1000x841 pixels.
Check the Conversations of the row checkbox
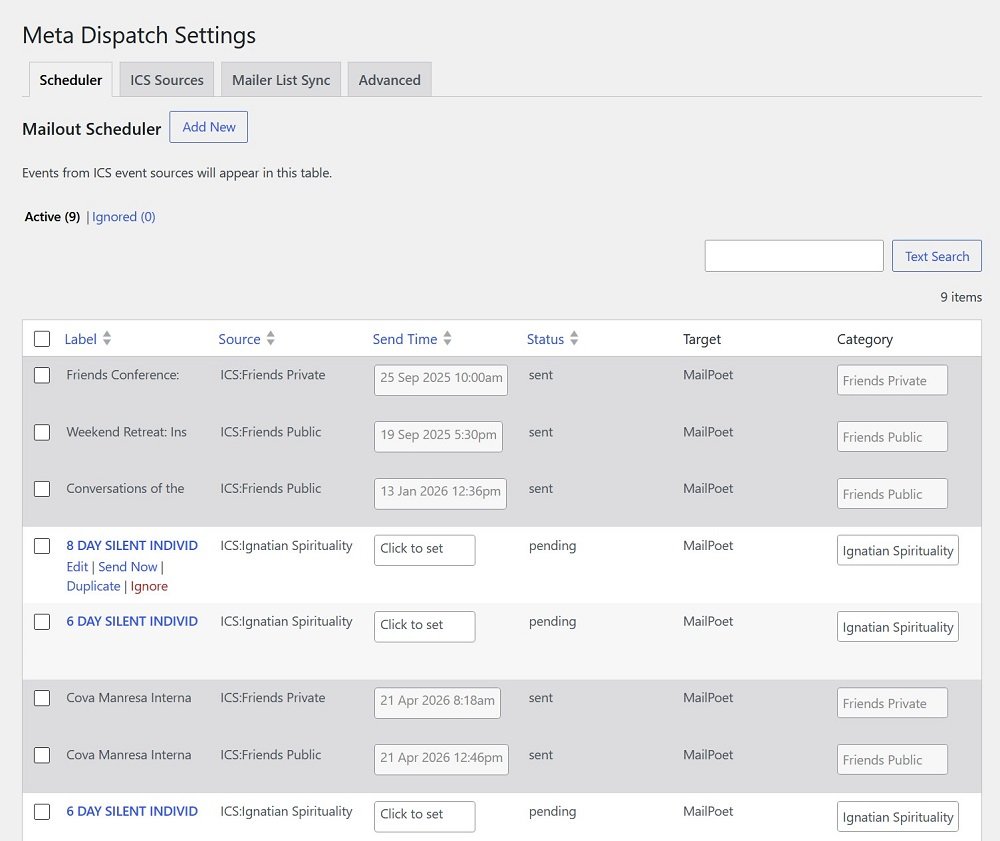[x=42, y=489]
